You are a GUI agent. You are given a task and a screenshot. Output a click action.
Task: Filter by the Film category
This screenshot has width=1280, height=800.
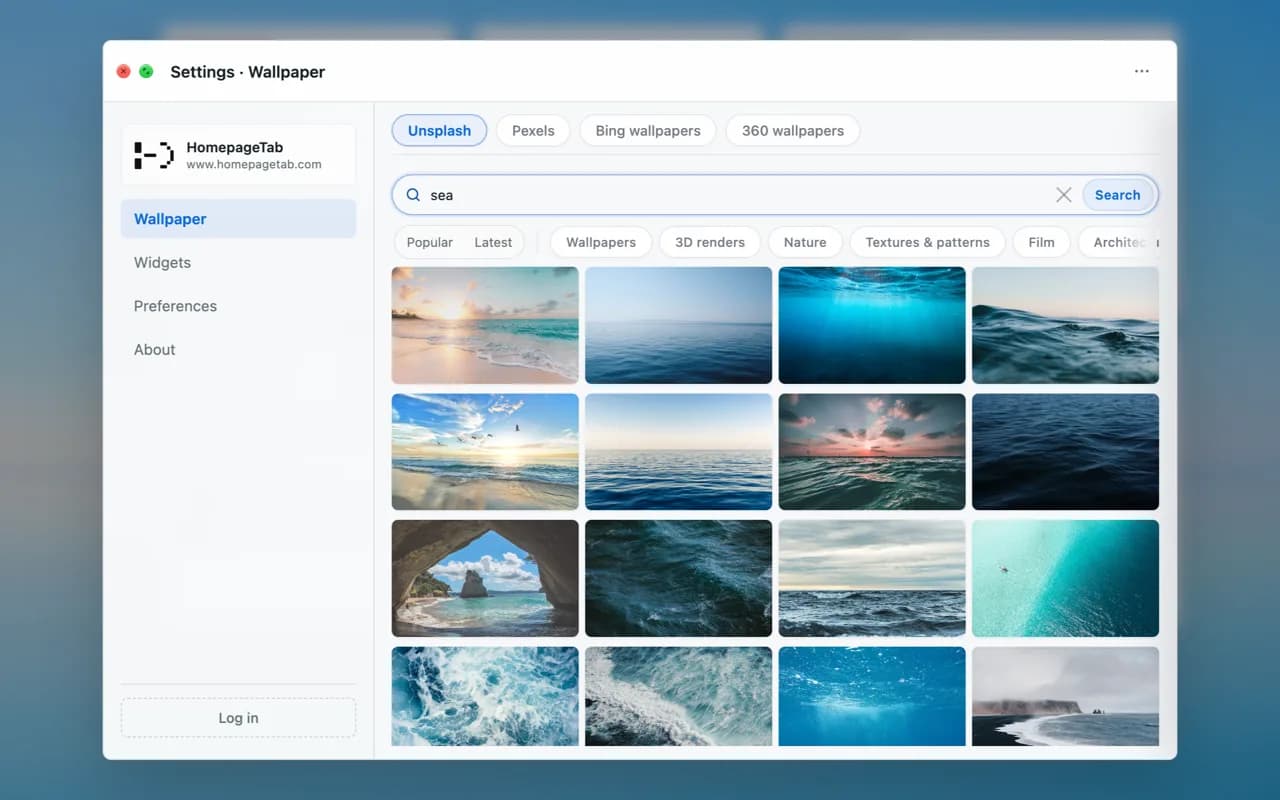coord(1041,242)
